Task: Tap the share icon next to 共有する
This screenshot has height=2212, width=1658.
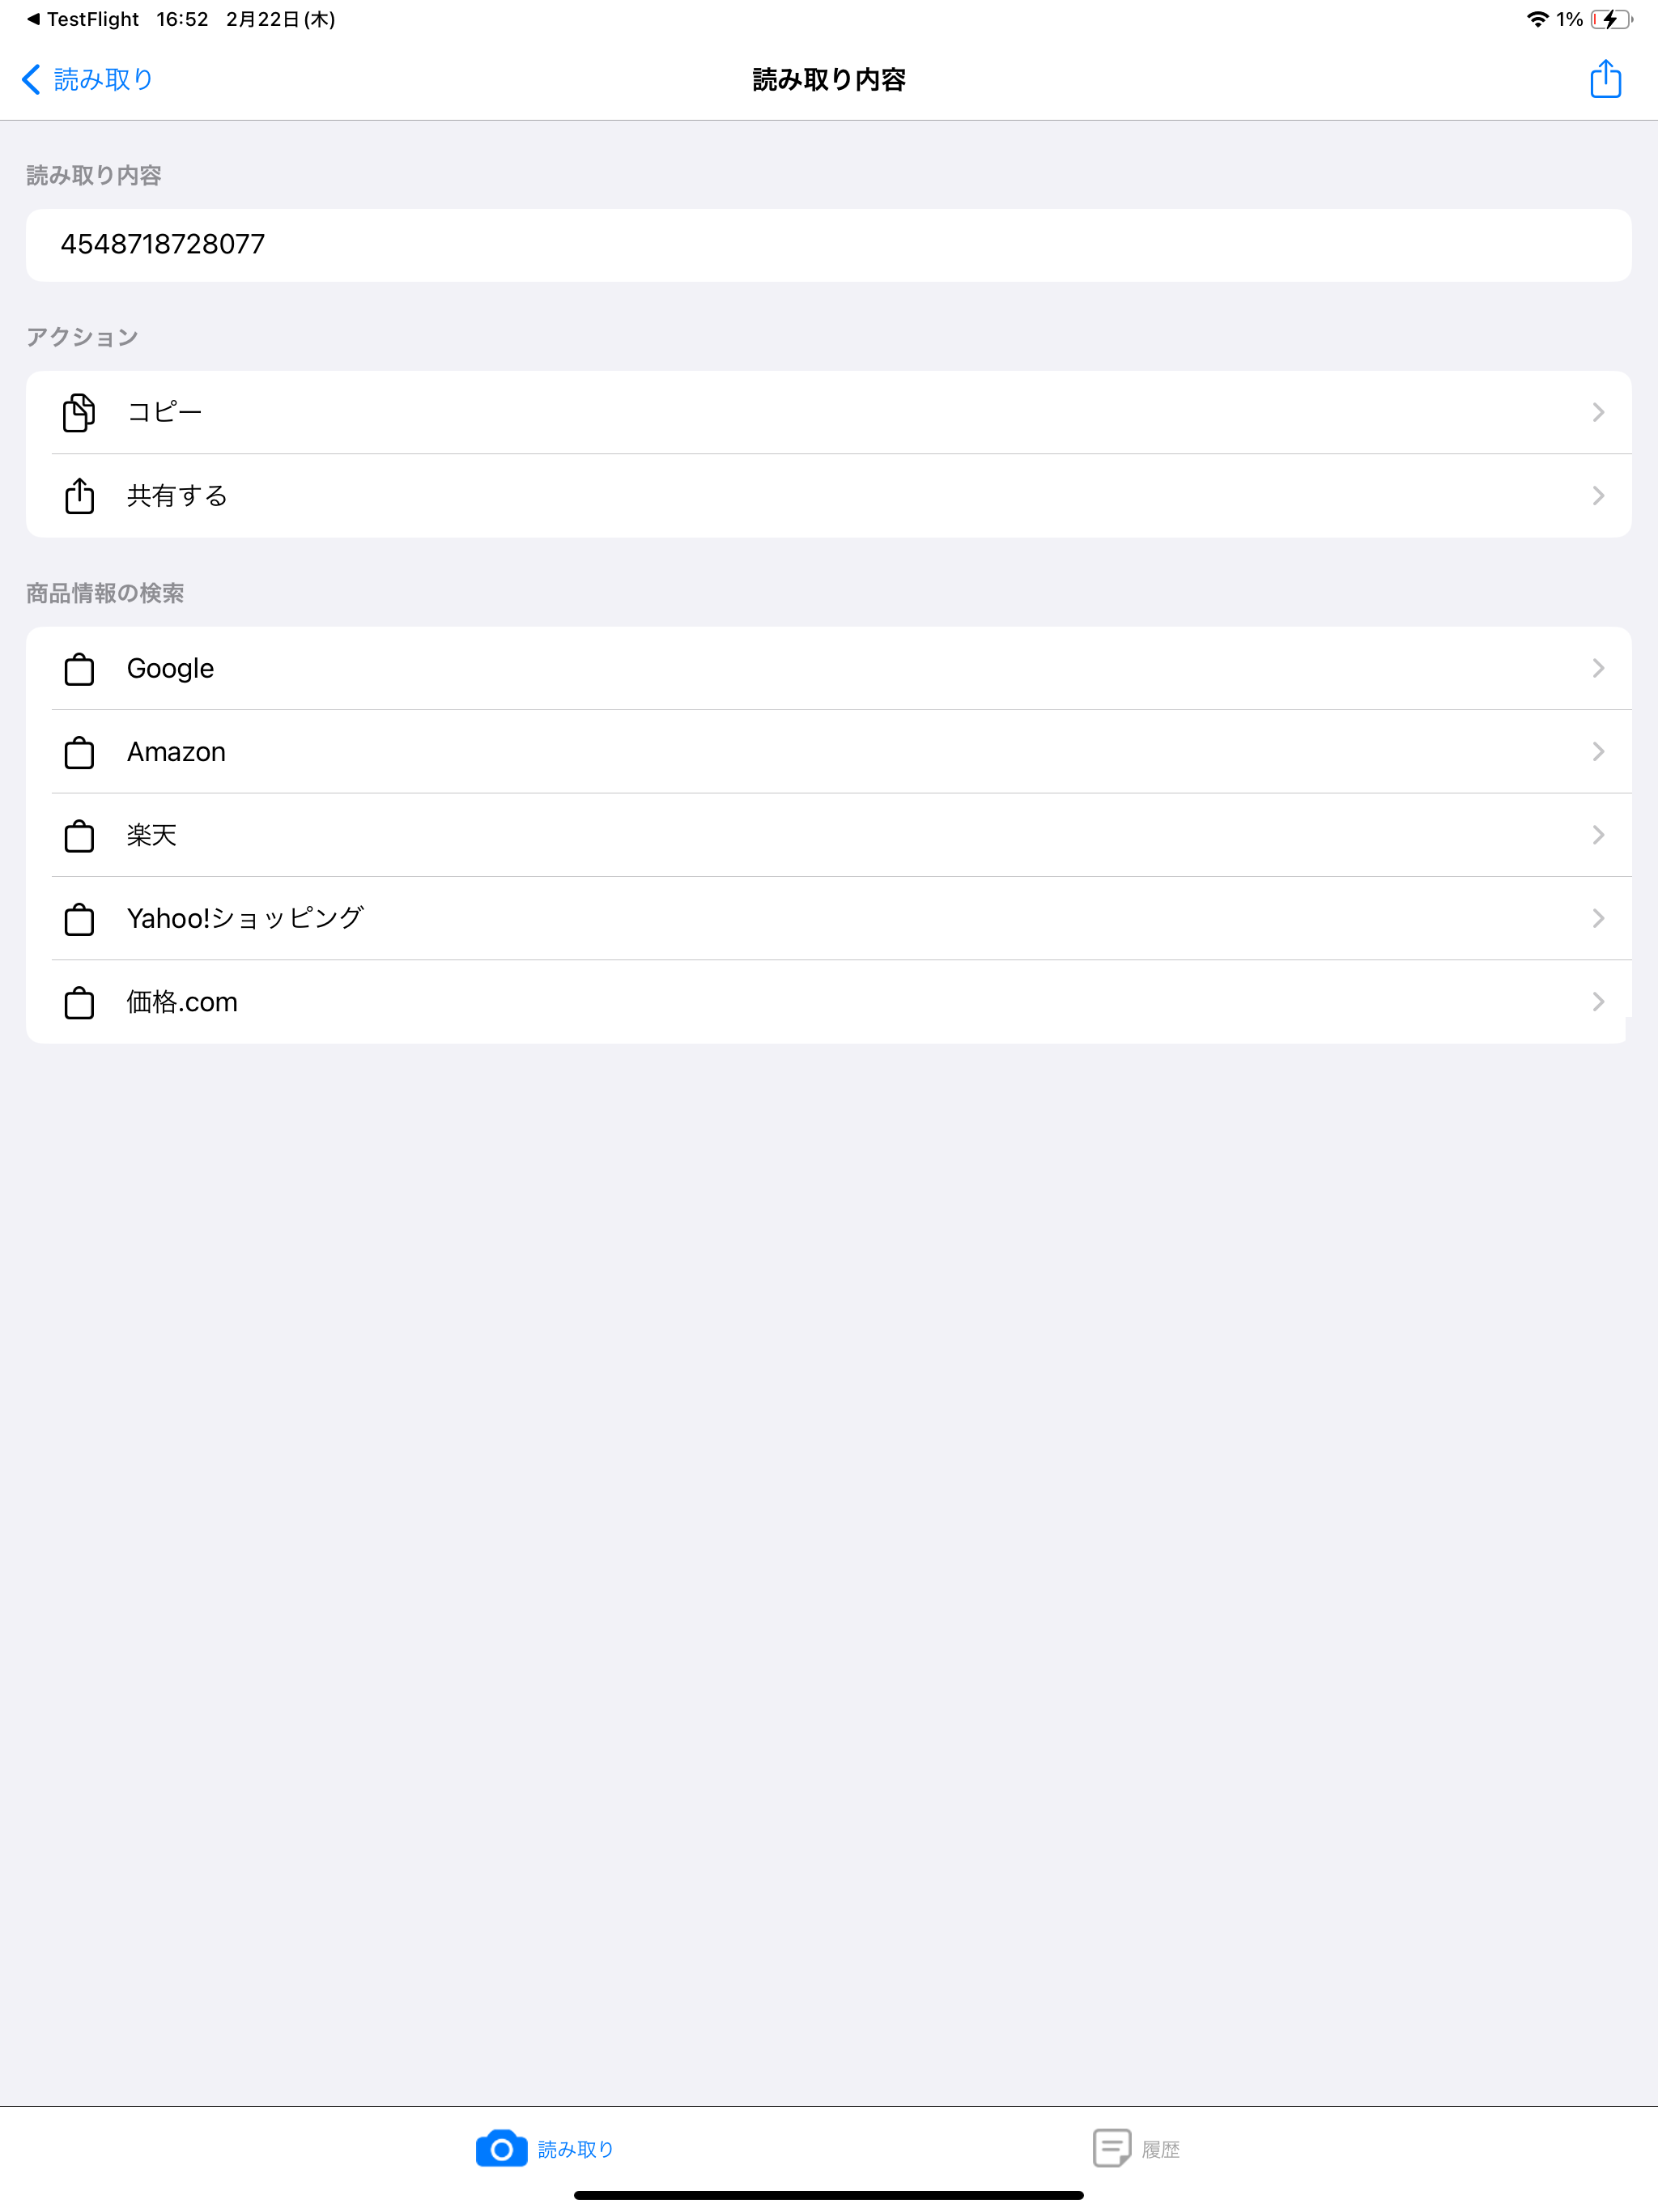Action: (x=79, y=495)
